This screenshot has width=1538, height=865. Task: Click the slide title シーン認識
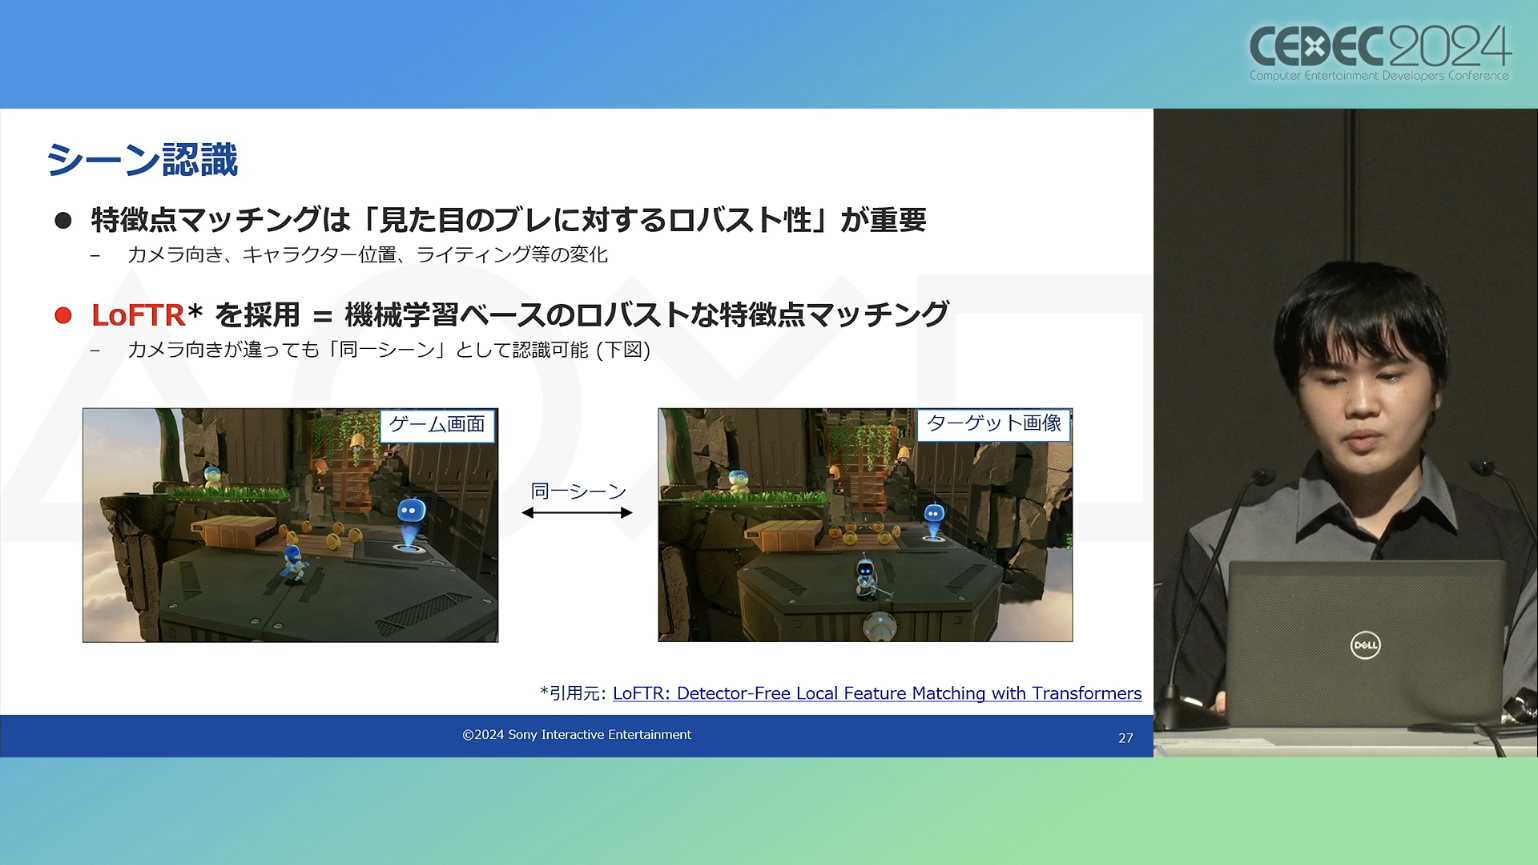[x=142, y=160]
